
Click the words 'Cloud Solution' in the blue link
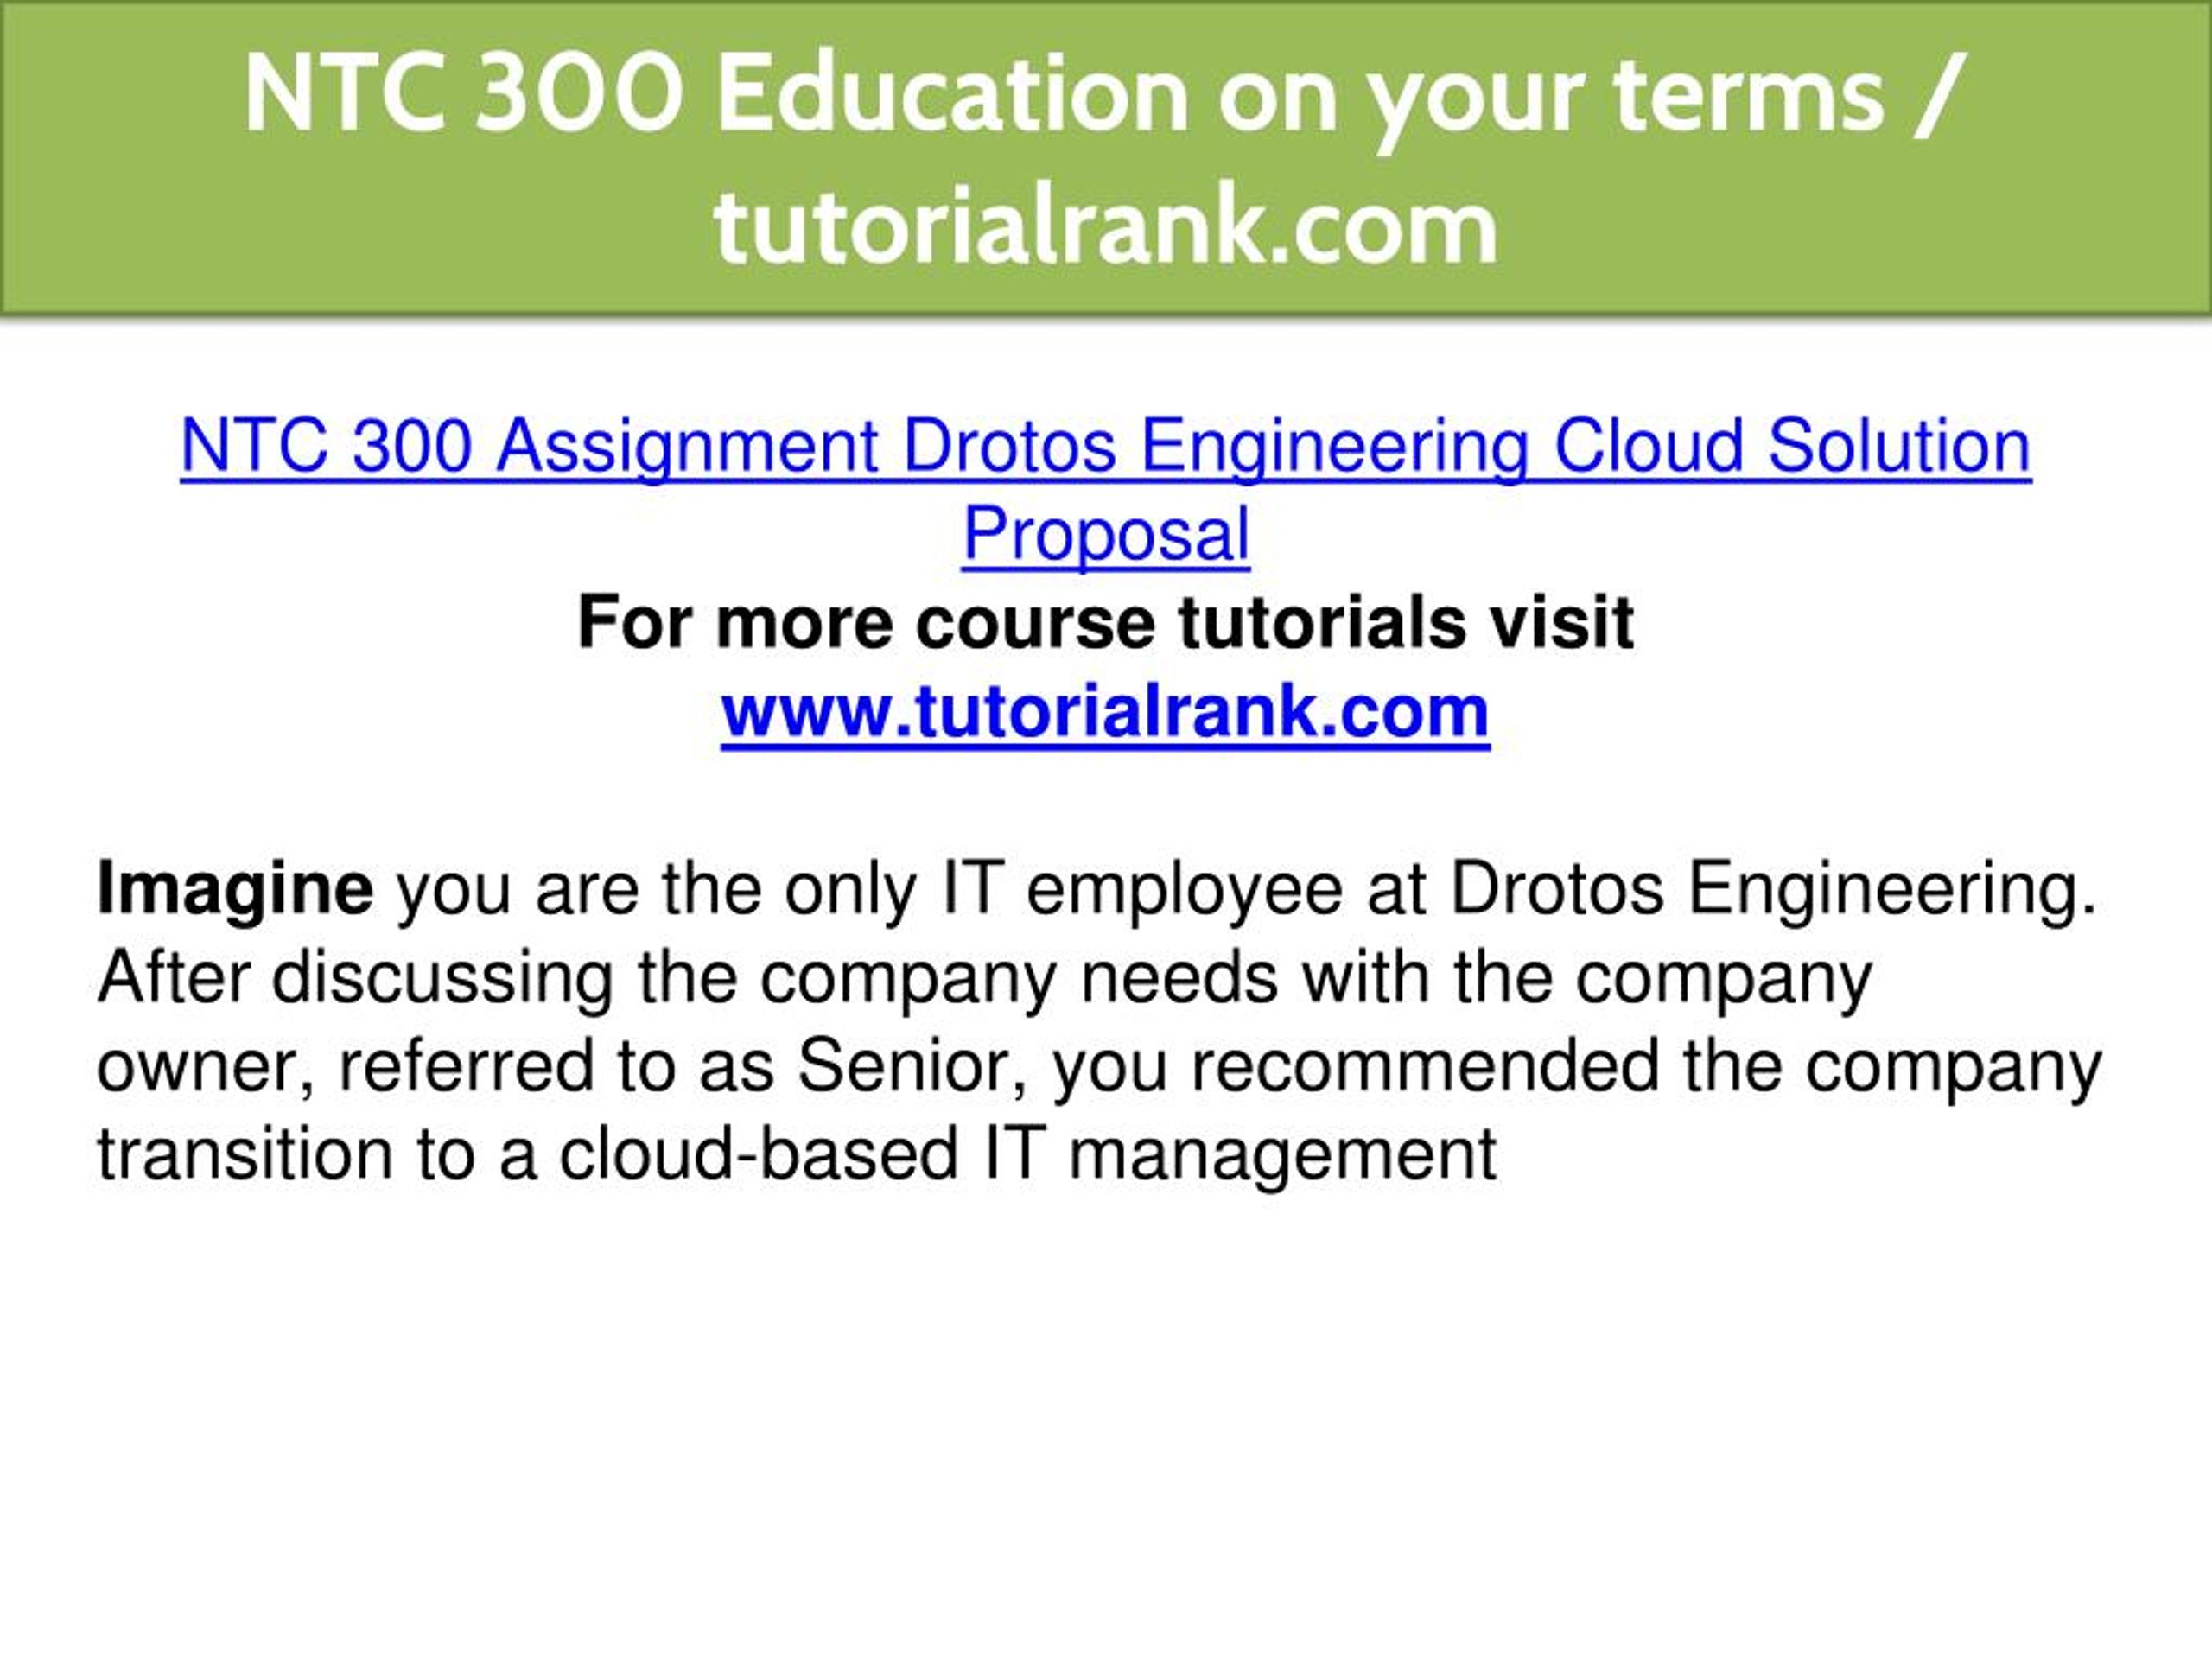coord(1792,446)
